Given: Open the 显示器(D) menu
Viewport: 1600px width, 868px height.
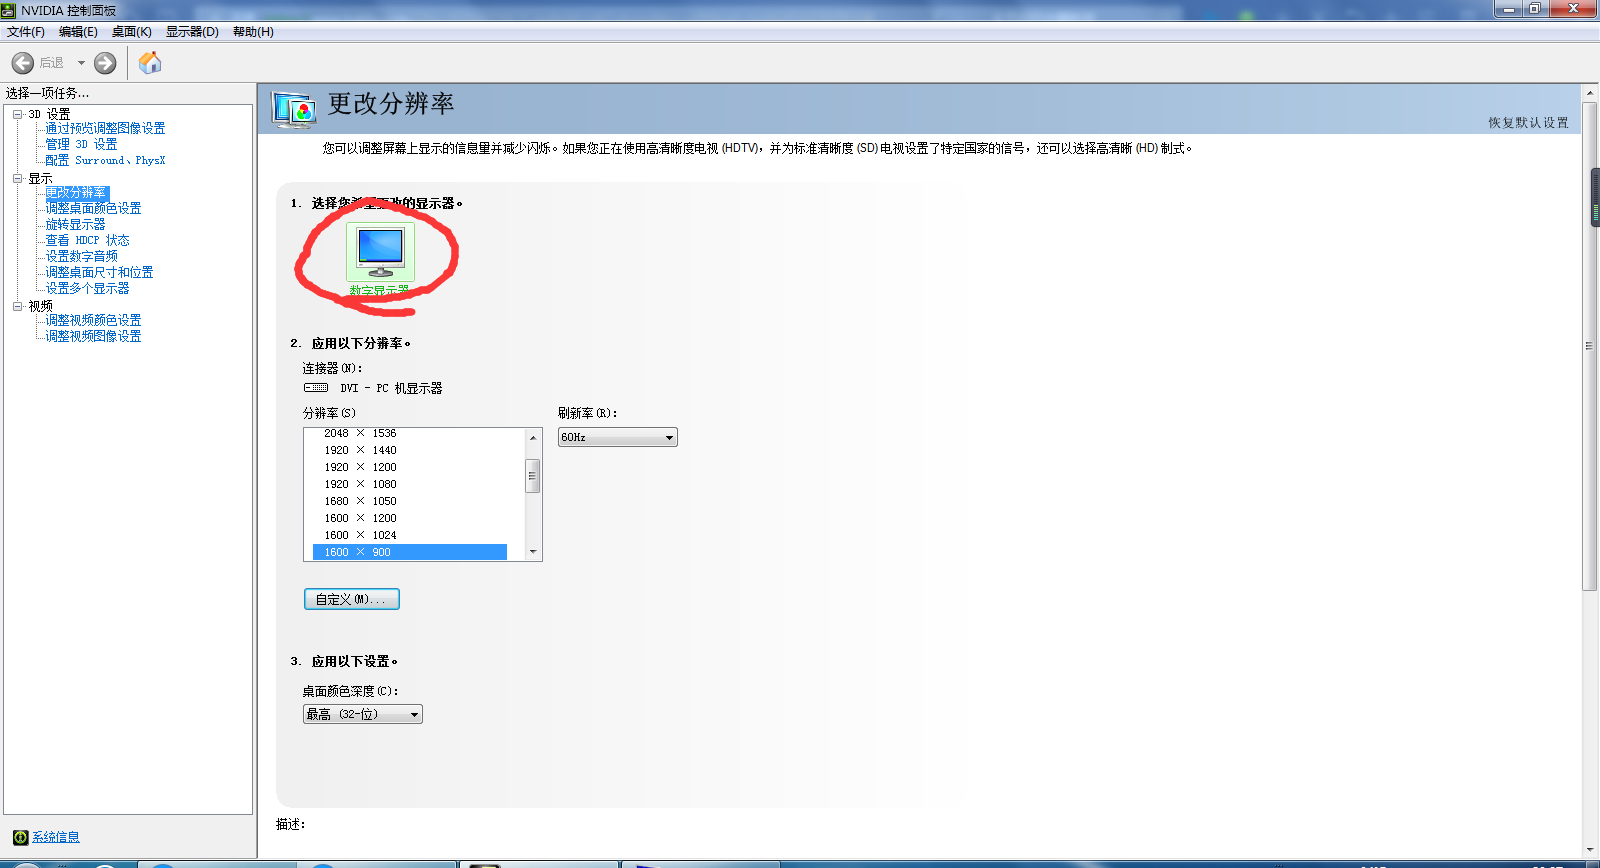Looking at the screenshot, I should [192, 32].
